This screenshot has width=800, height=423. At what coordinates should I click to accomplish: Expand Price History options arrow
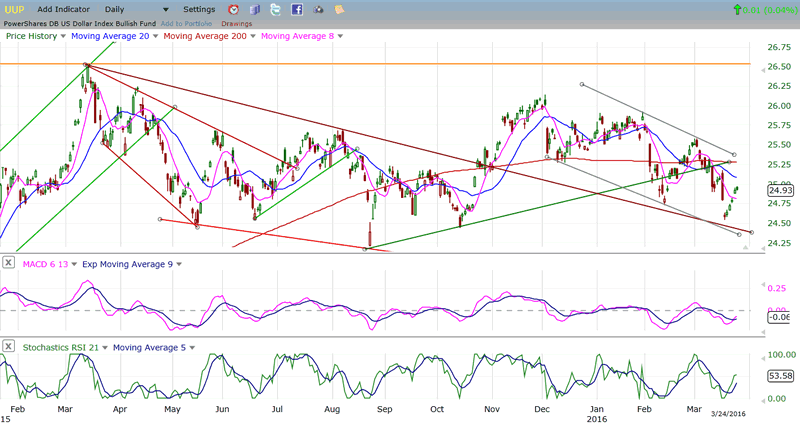coord(63,36)
